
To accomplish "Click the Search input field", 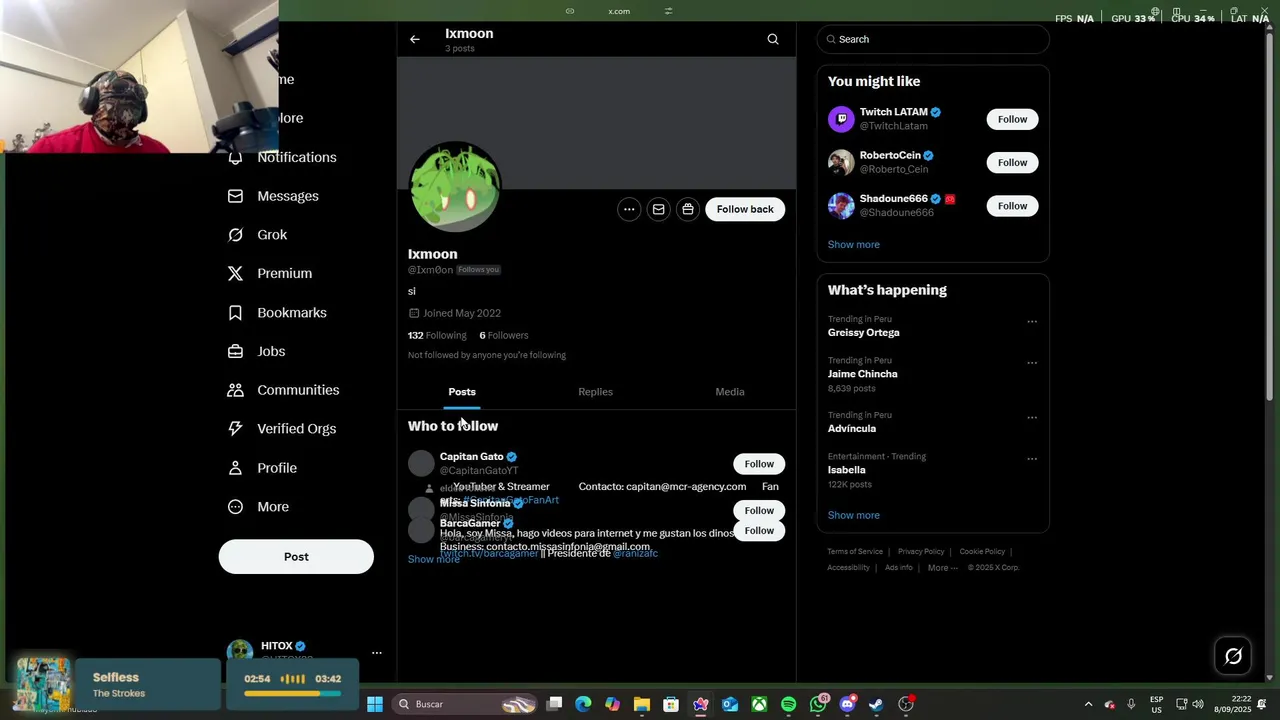I will click(933, 39).
